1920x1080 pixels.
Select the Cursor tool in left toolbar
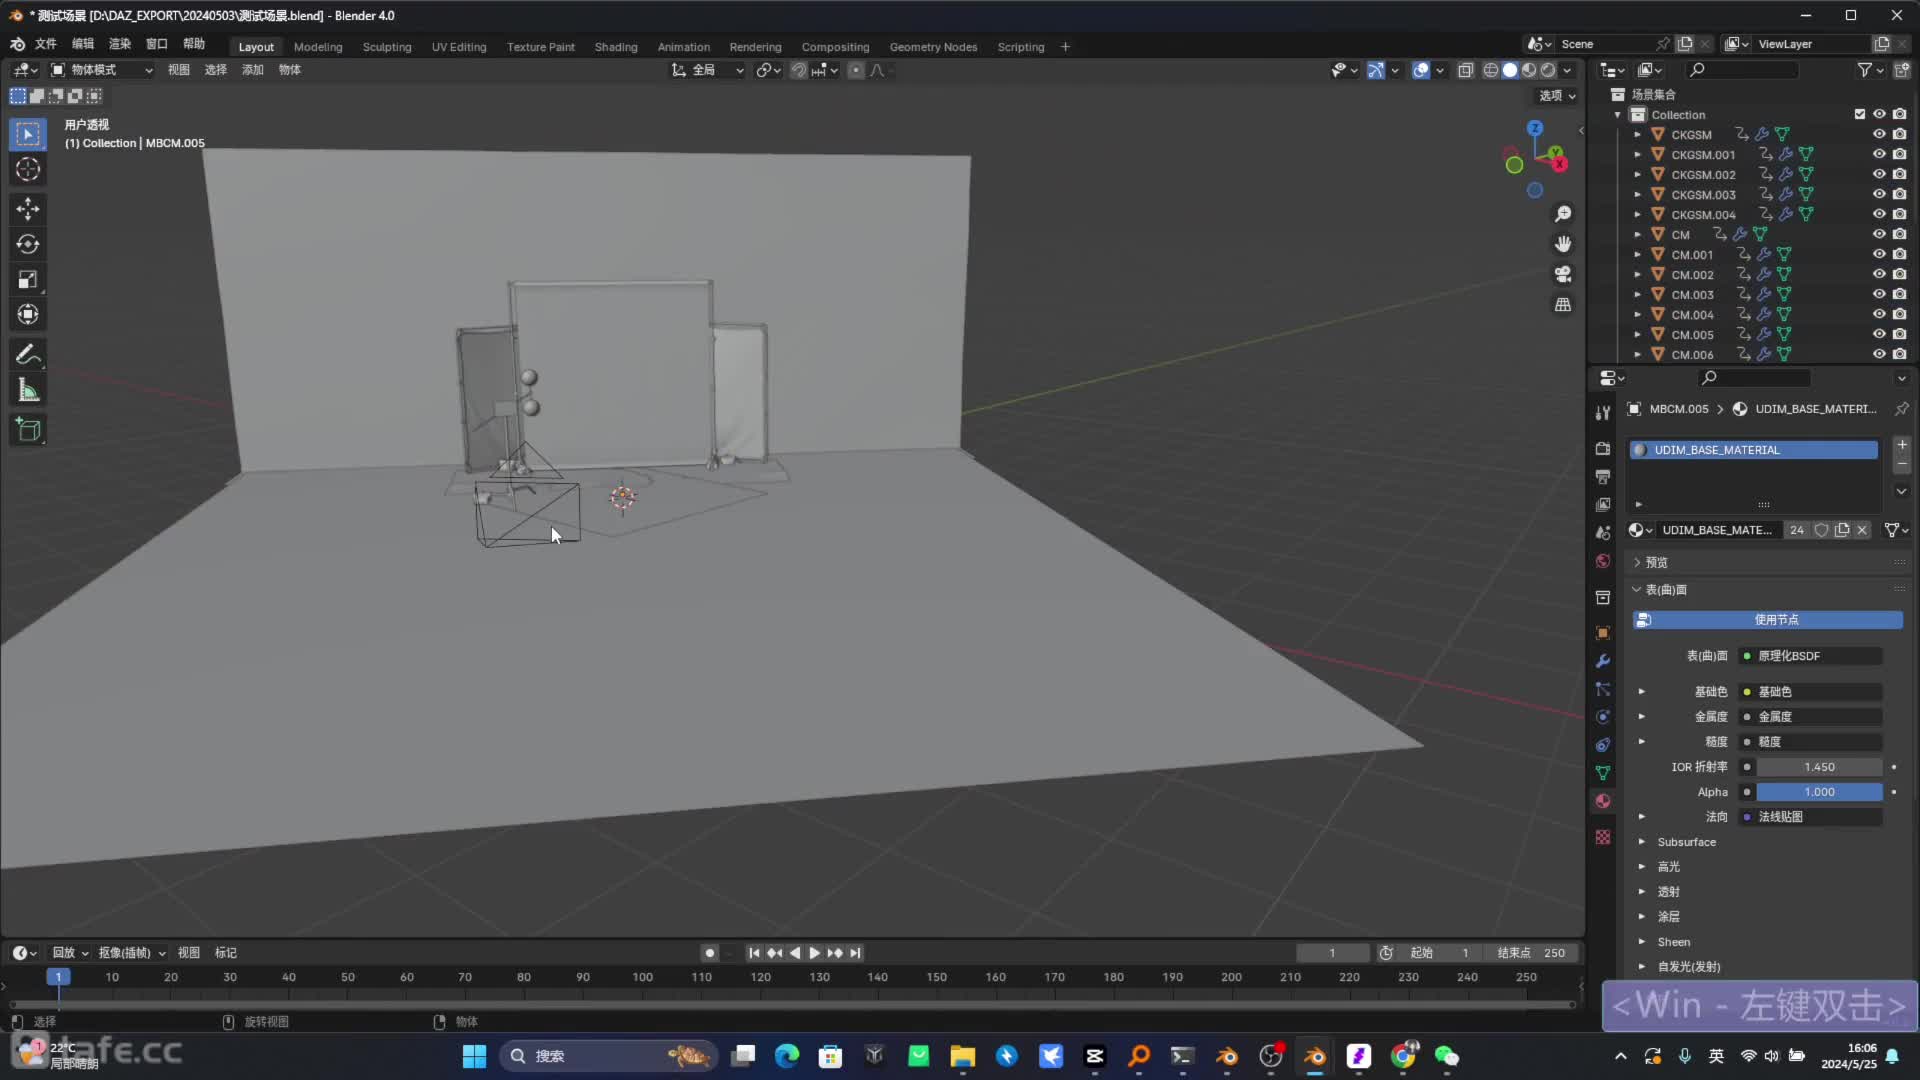pyautogui.click(x=28, y=170)
